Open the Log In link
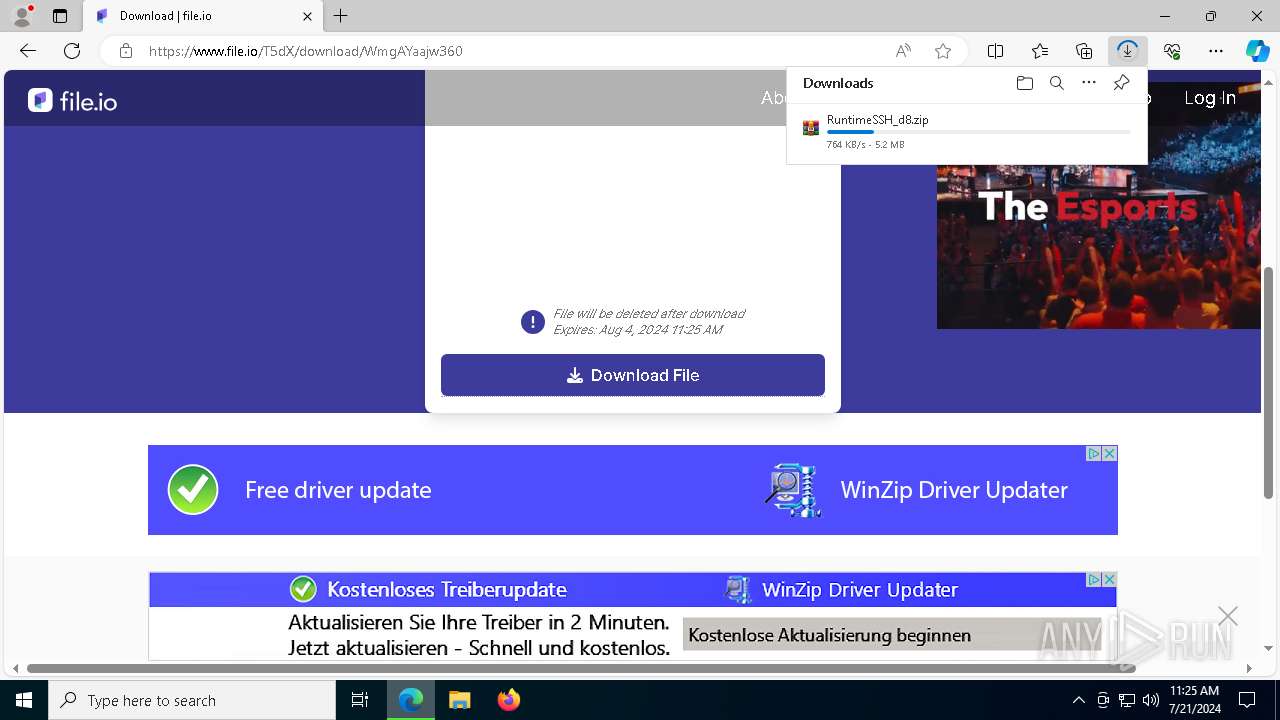1280x720 pixels. point(1210,98)
